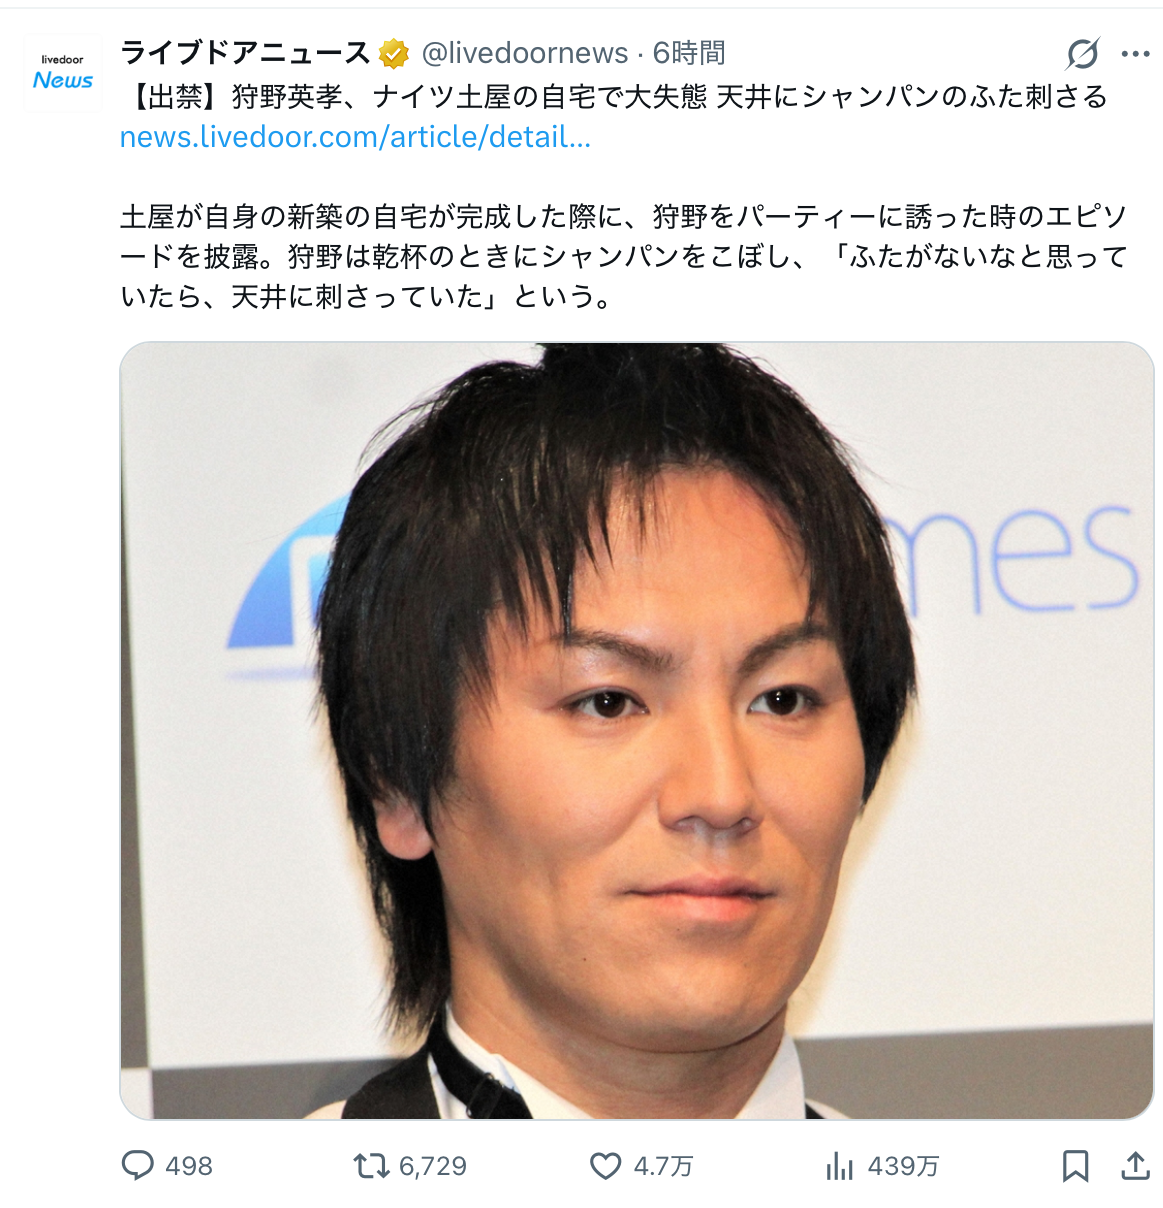Click the gold verified badge
This screenshot has width=1163, height=1208.
point(394,53)
